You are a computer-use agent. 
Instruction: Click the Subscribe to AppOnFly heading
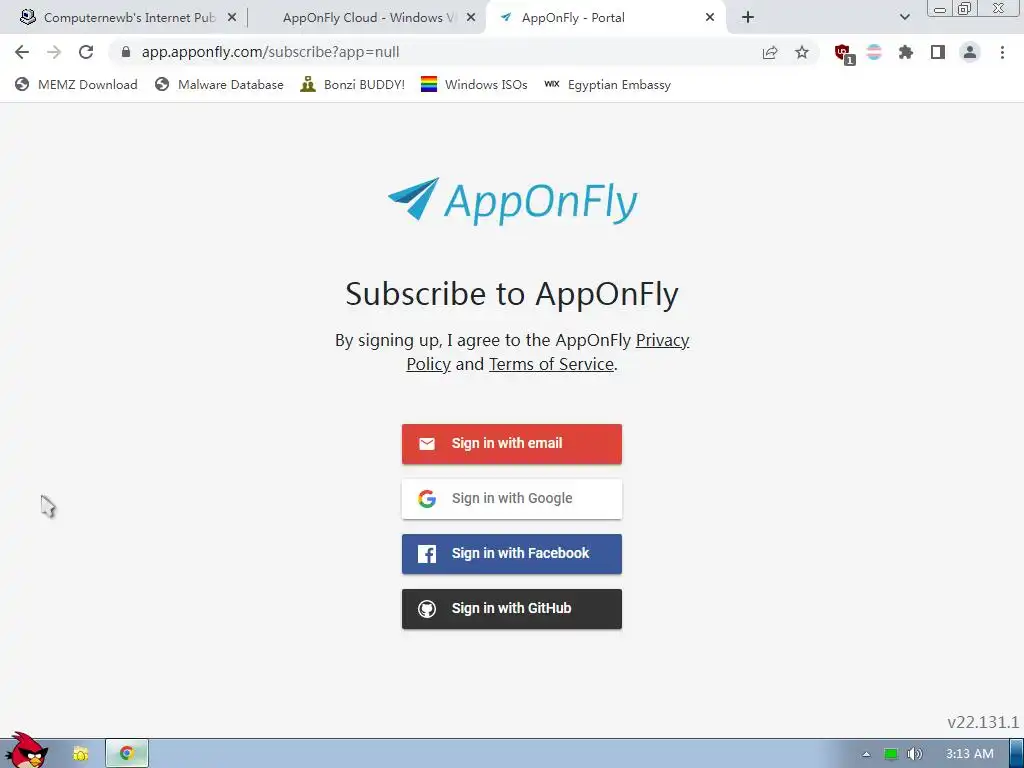pos(512,294)
